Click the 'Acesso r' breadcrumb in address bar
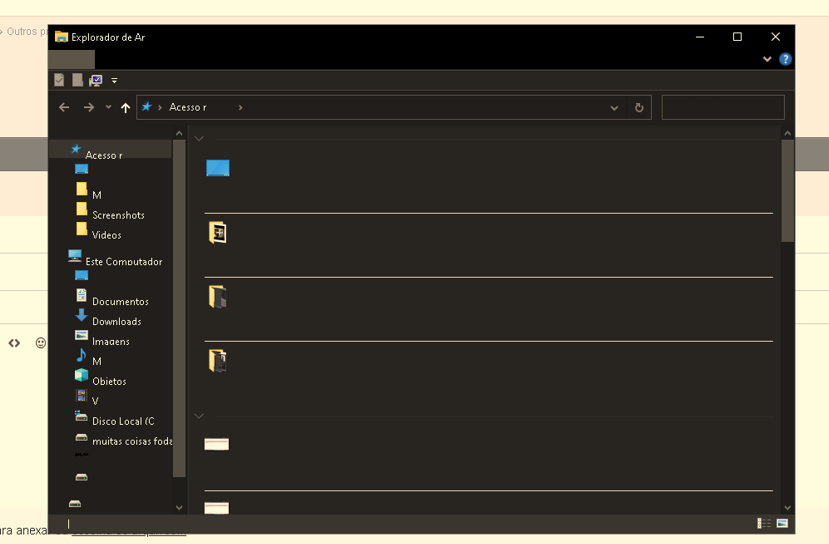829x544 pixels. click(x=188, y=107)
